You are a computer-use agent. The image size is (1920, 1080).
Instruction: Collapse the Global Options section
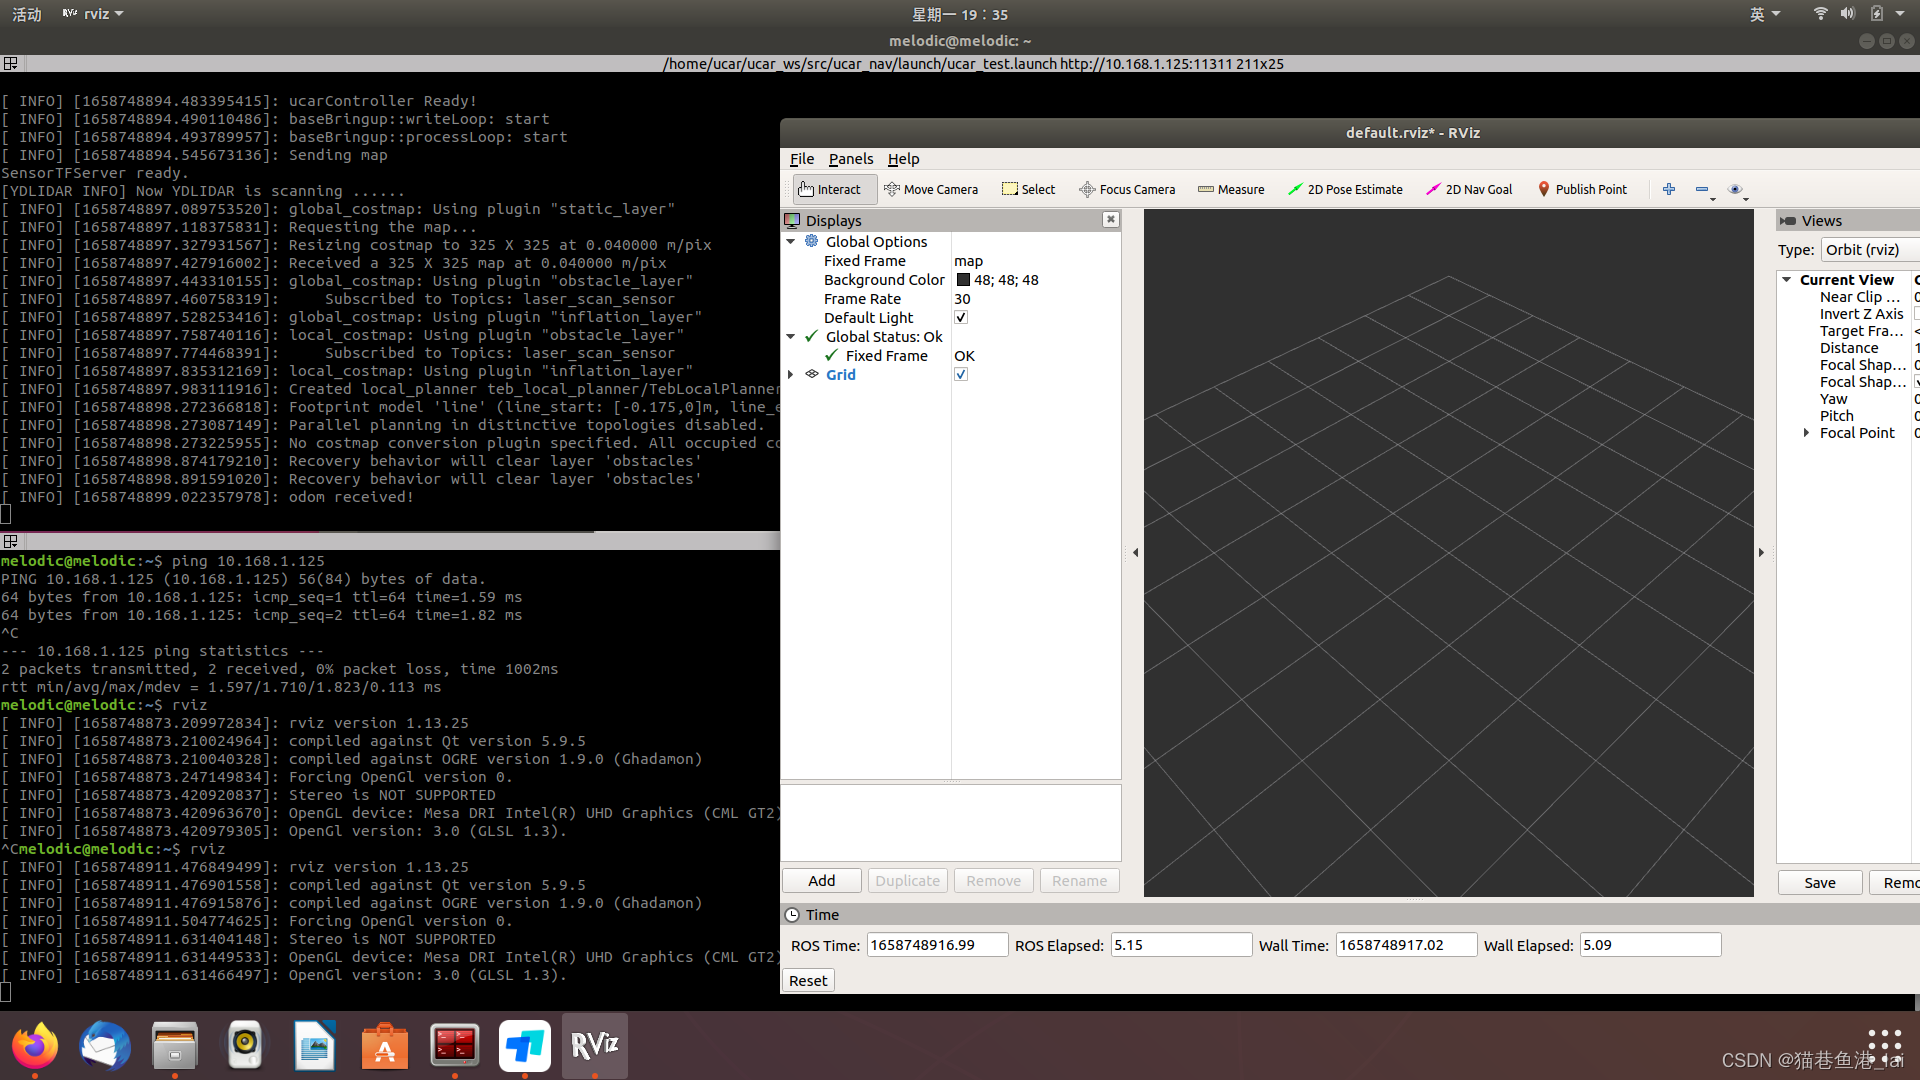pyautogui.click(x=791, y=242)
